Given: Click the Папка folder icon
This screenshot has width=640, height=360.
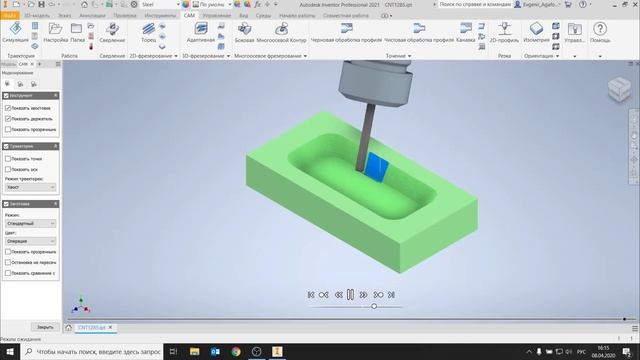Looking at the screenshot, I should (76, 29).
